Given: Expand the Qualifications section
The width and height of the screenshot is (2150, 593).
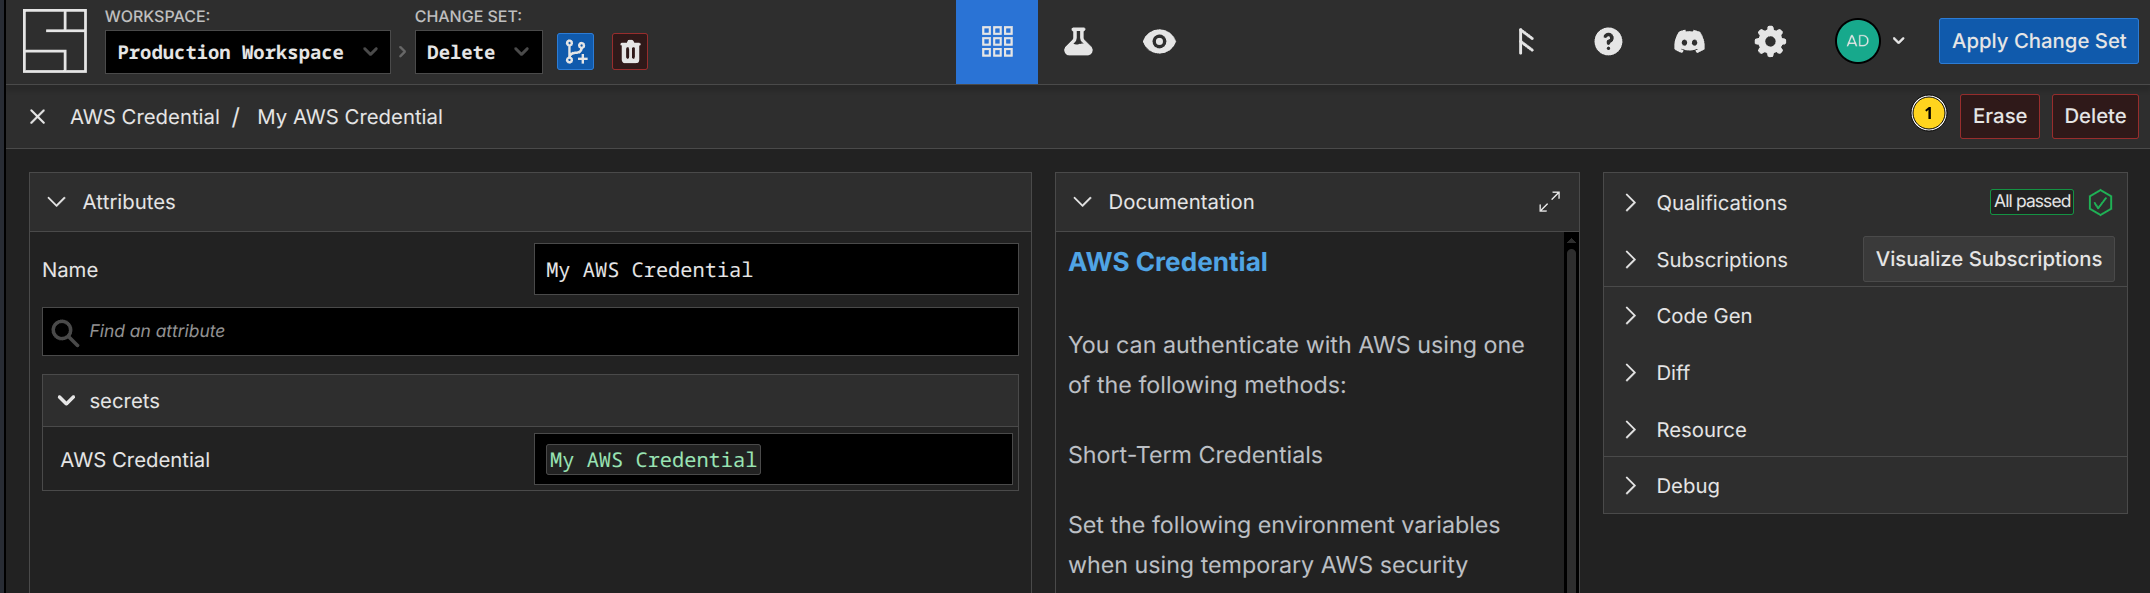Looking at the screenshot, I should (x=1631, y=203).
